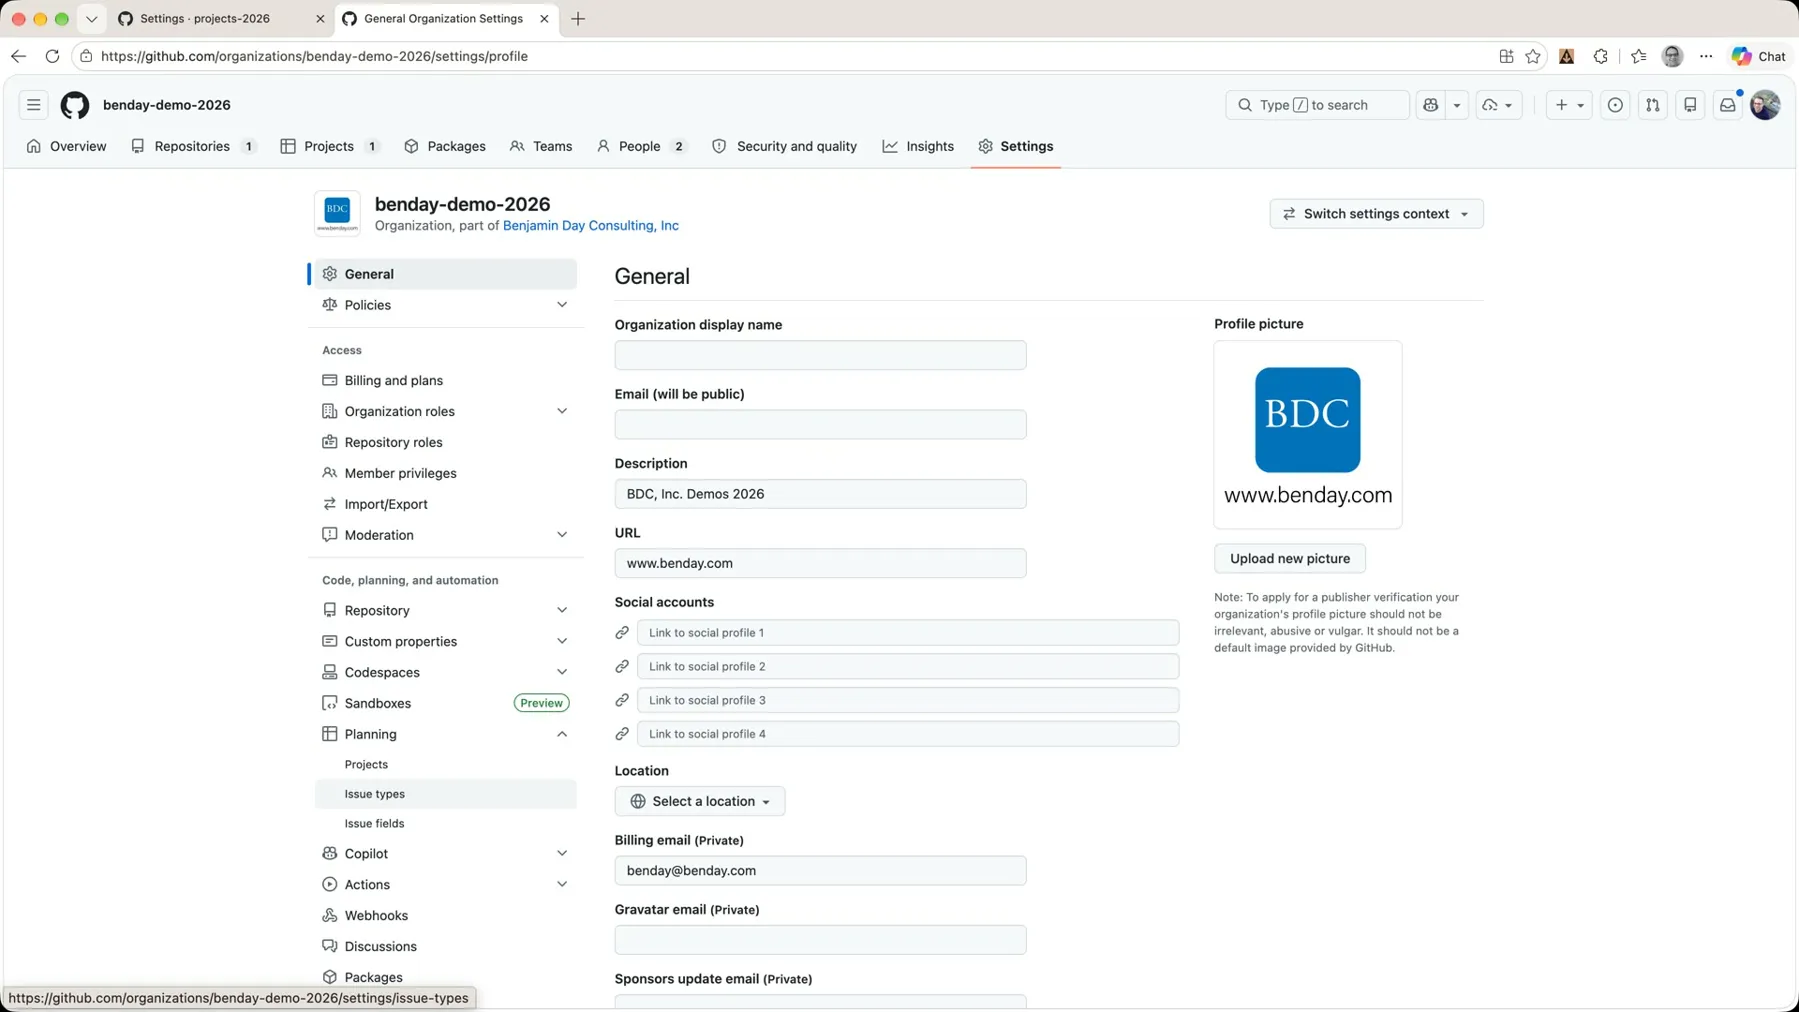Open the issues icon in top header
The height and width of the screenshot is (1012, 1799).
[x=1615, y=105]
